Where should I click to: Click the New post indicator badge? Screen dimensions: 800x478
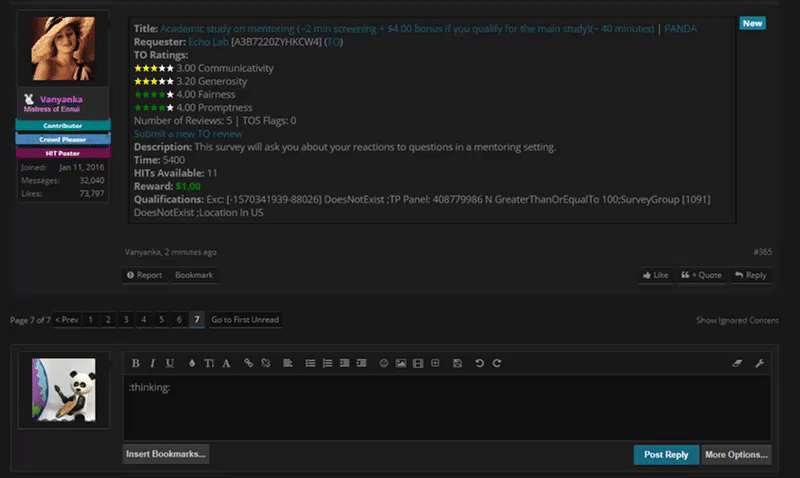click(753, 23)
